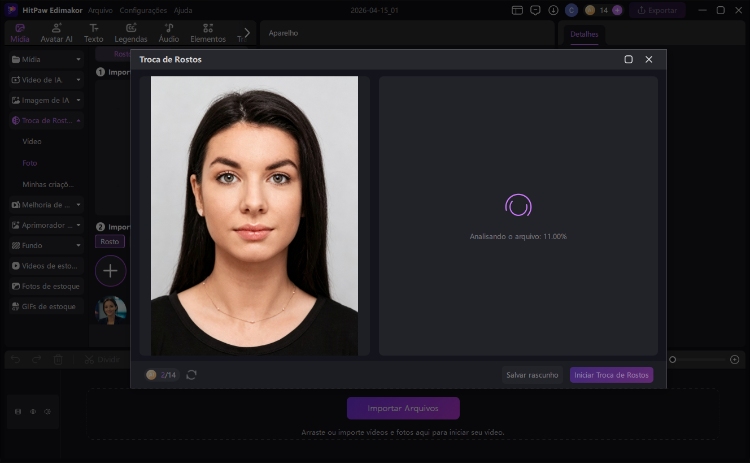The width and height of the screenshot is (750, 463).
Task: Add credits with the purple plus button
Action: (617, 10)
